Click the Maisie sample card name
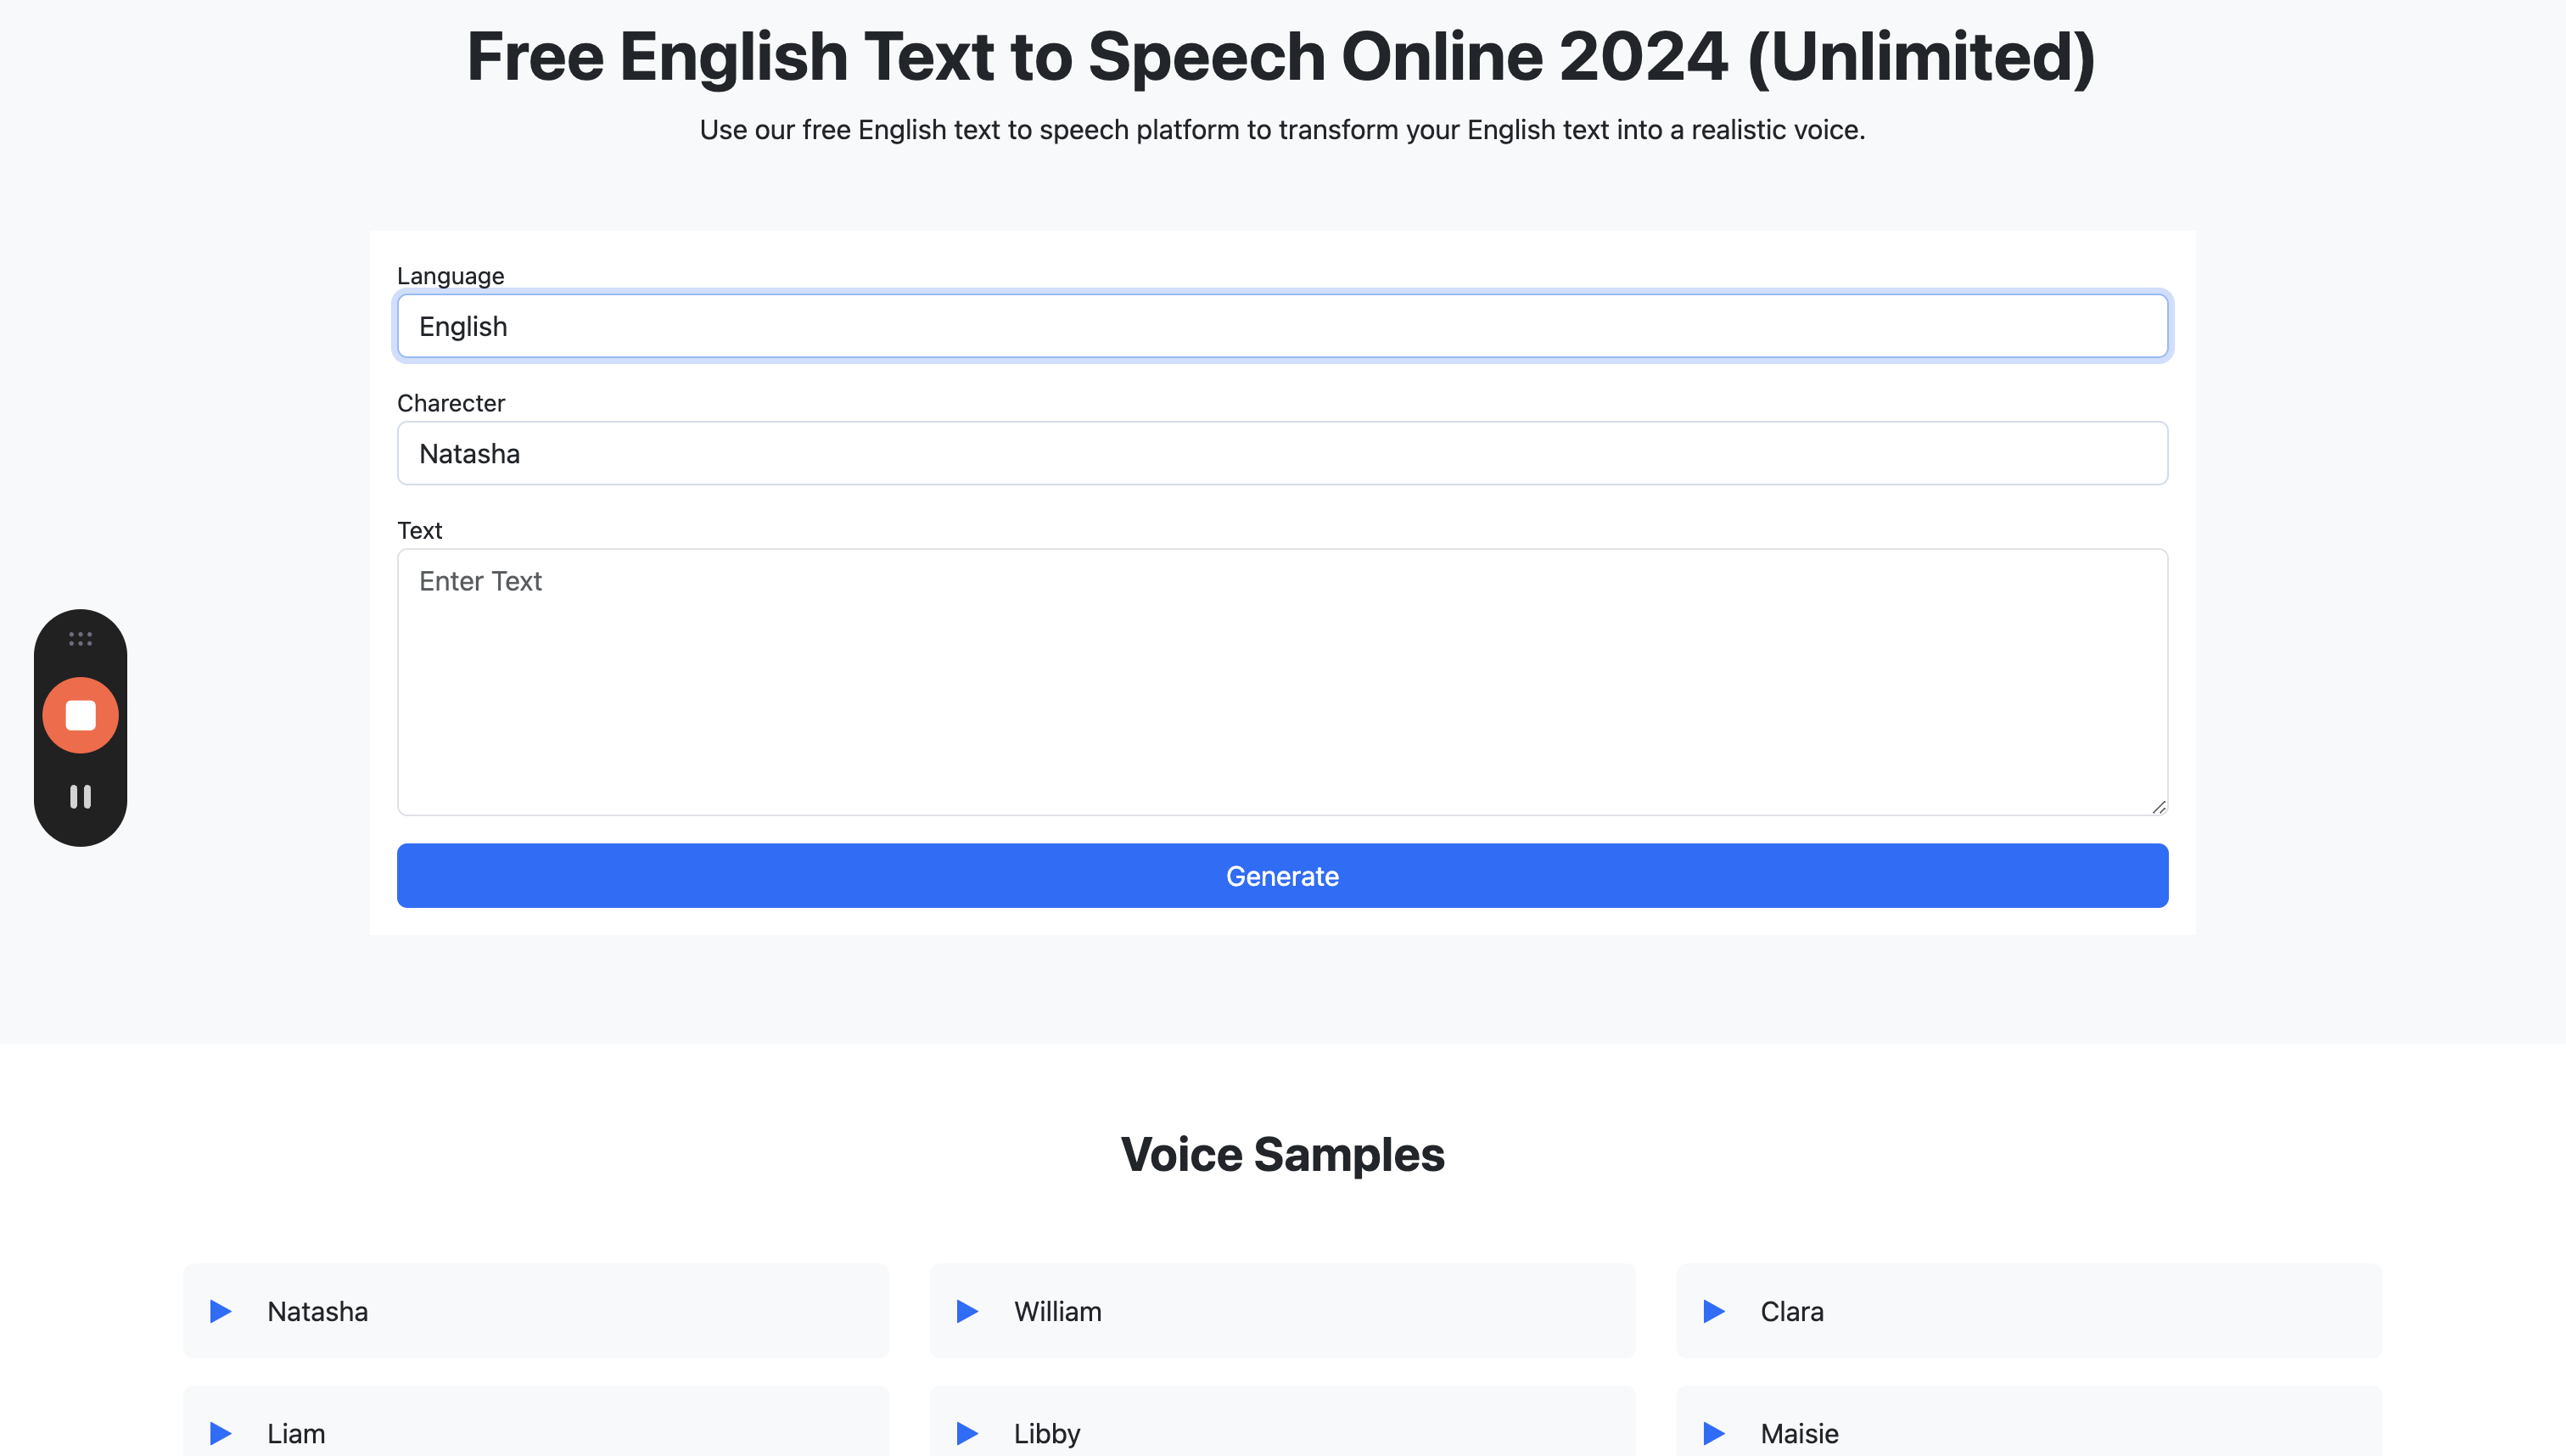Screen dimensions: 2566x1456 1799,1433
